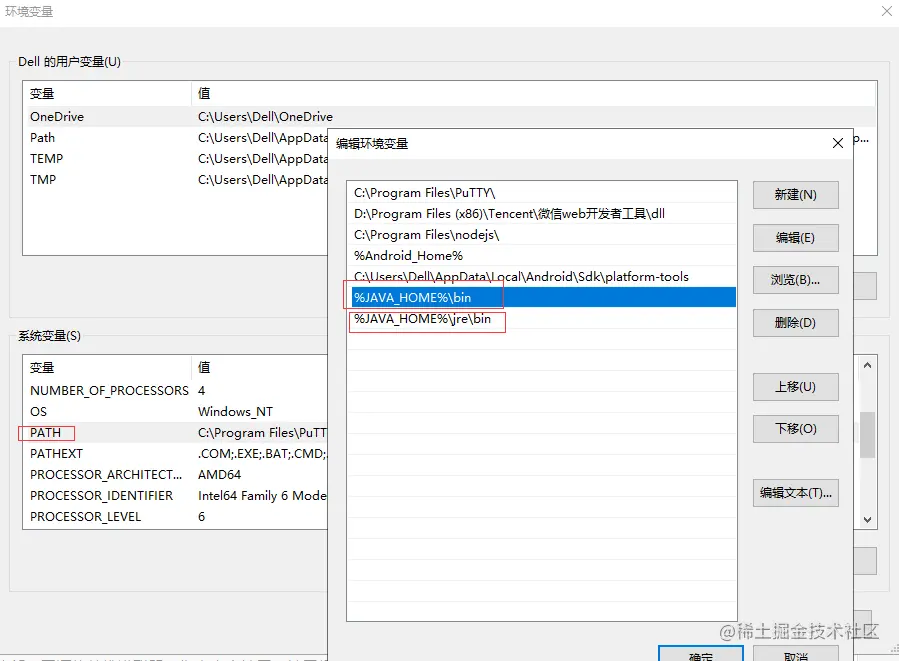
Task: Click the 变量 column header in user variables
Action: (107, 93)
